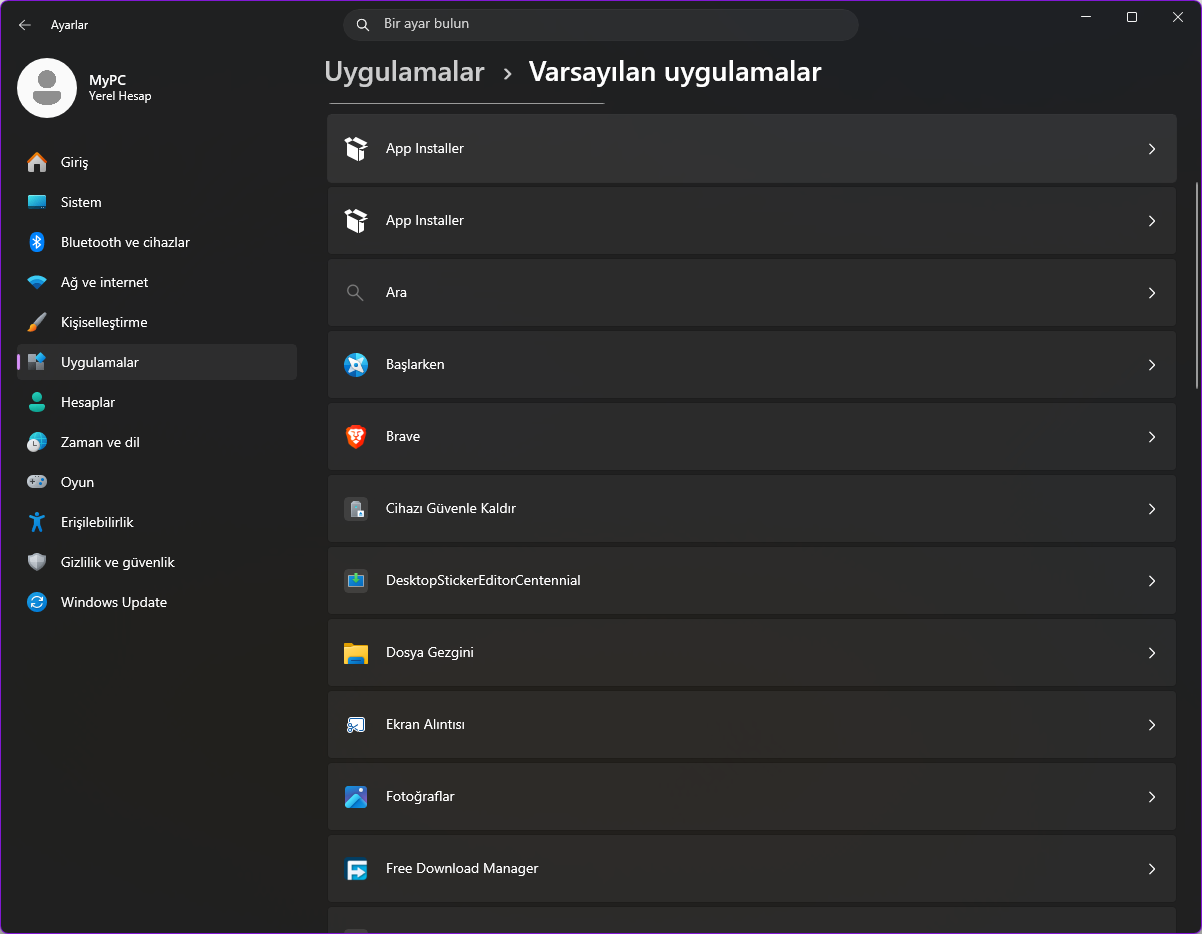
Task: Click the Ekran Alıntısı snipping icon
Action: point(356,724)
